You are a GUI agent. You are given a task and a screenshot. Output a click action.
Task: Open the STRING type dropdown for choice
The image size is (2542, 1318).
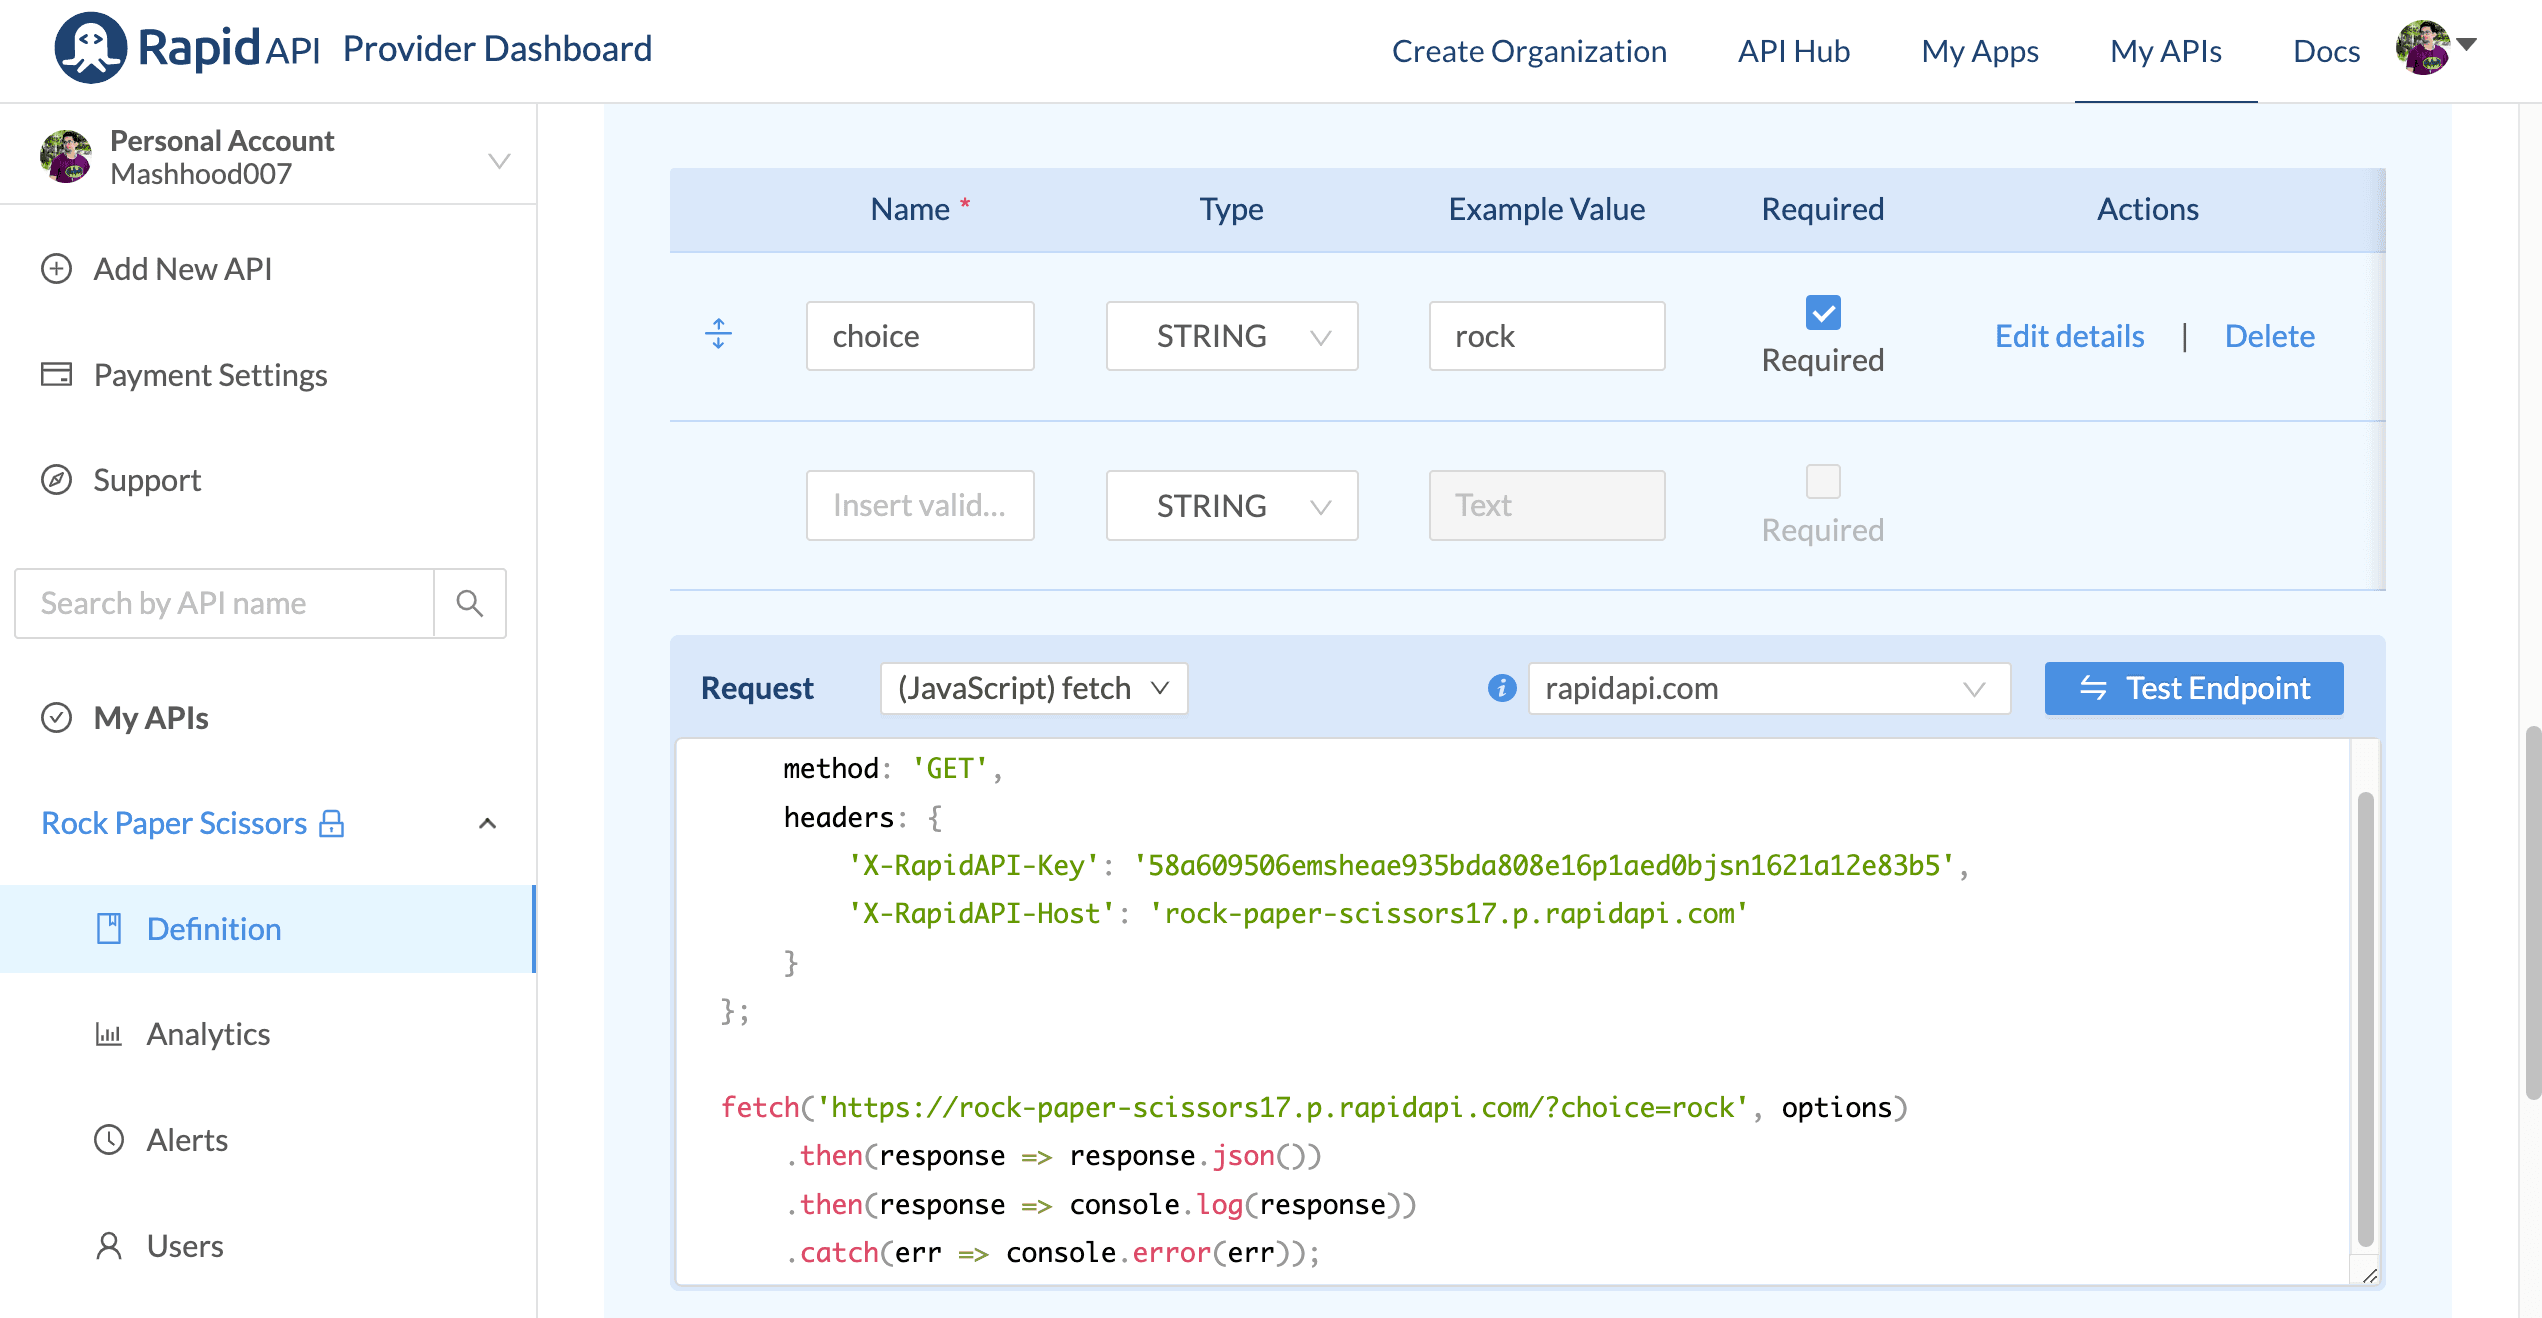click(1232, 336)
